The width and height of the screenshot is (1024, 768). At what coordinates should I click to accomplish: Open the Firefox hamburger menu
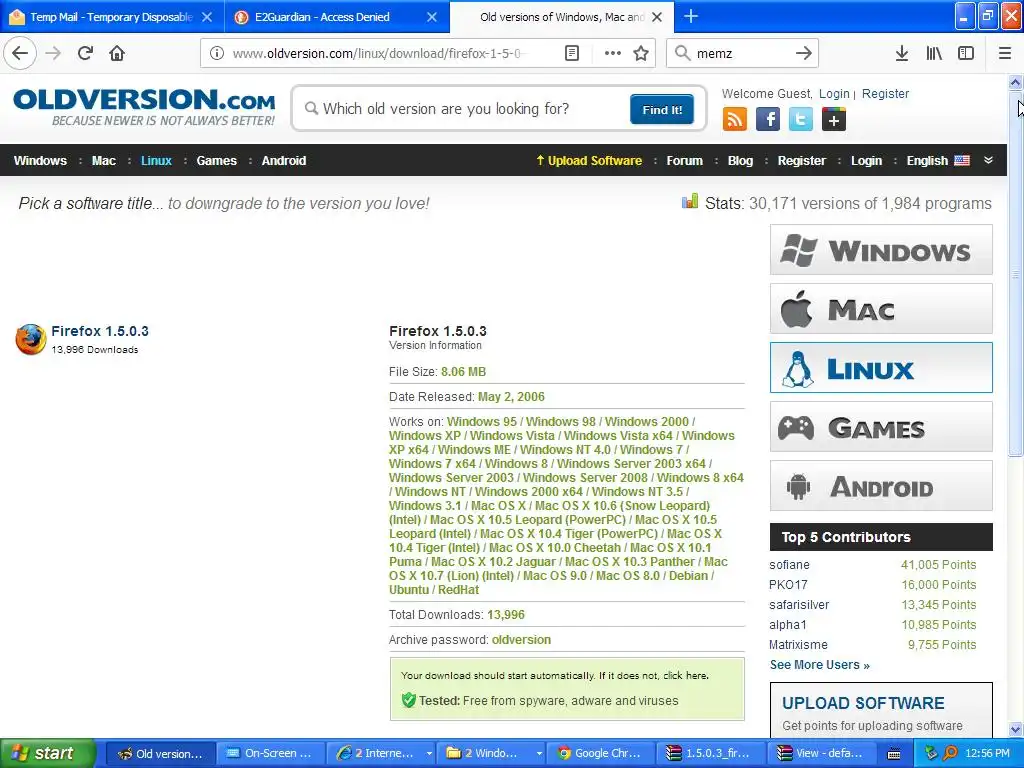(1004, 54)
